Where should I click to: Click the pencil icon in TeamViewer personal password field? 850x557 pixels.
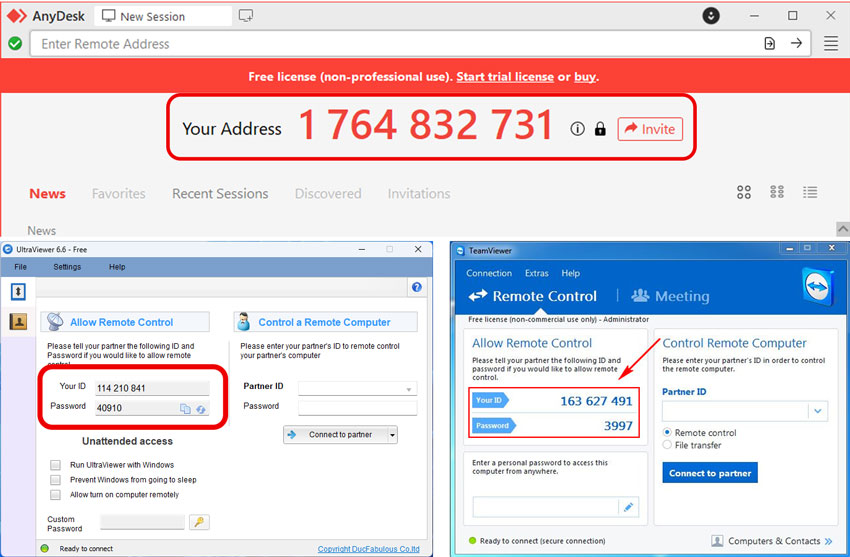(629, 507)
